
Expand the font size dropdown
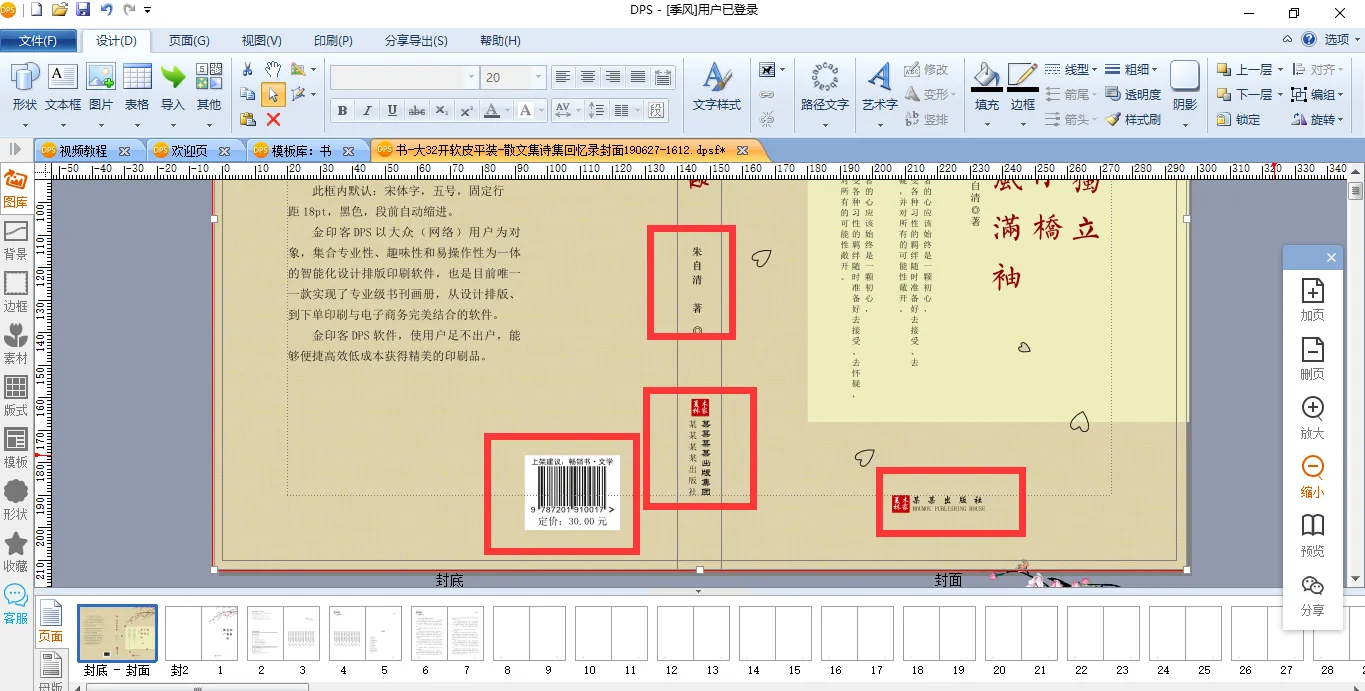click(x=539, y=77)
